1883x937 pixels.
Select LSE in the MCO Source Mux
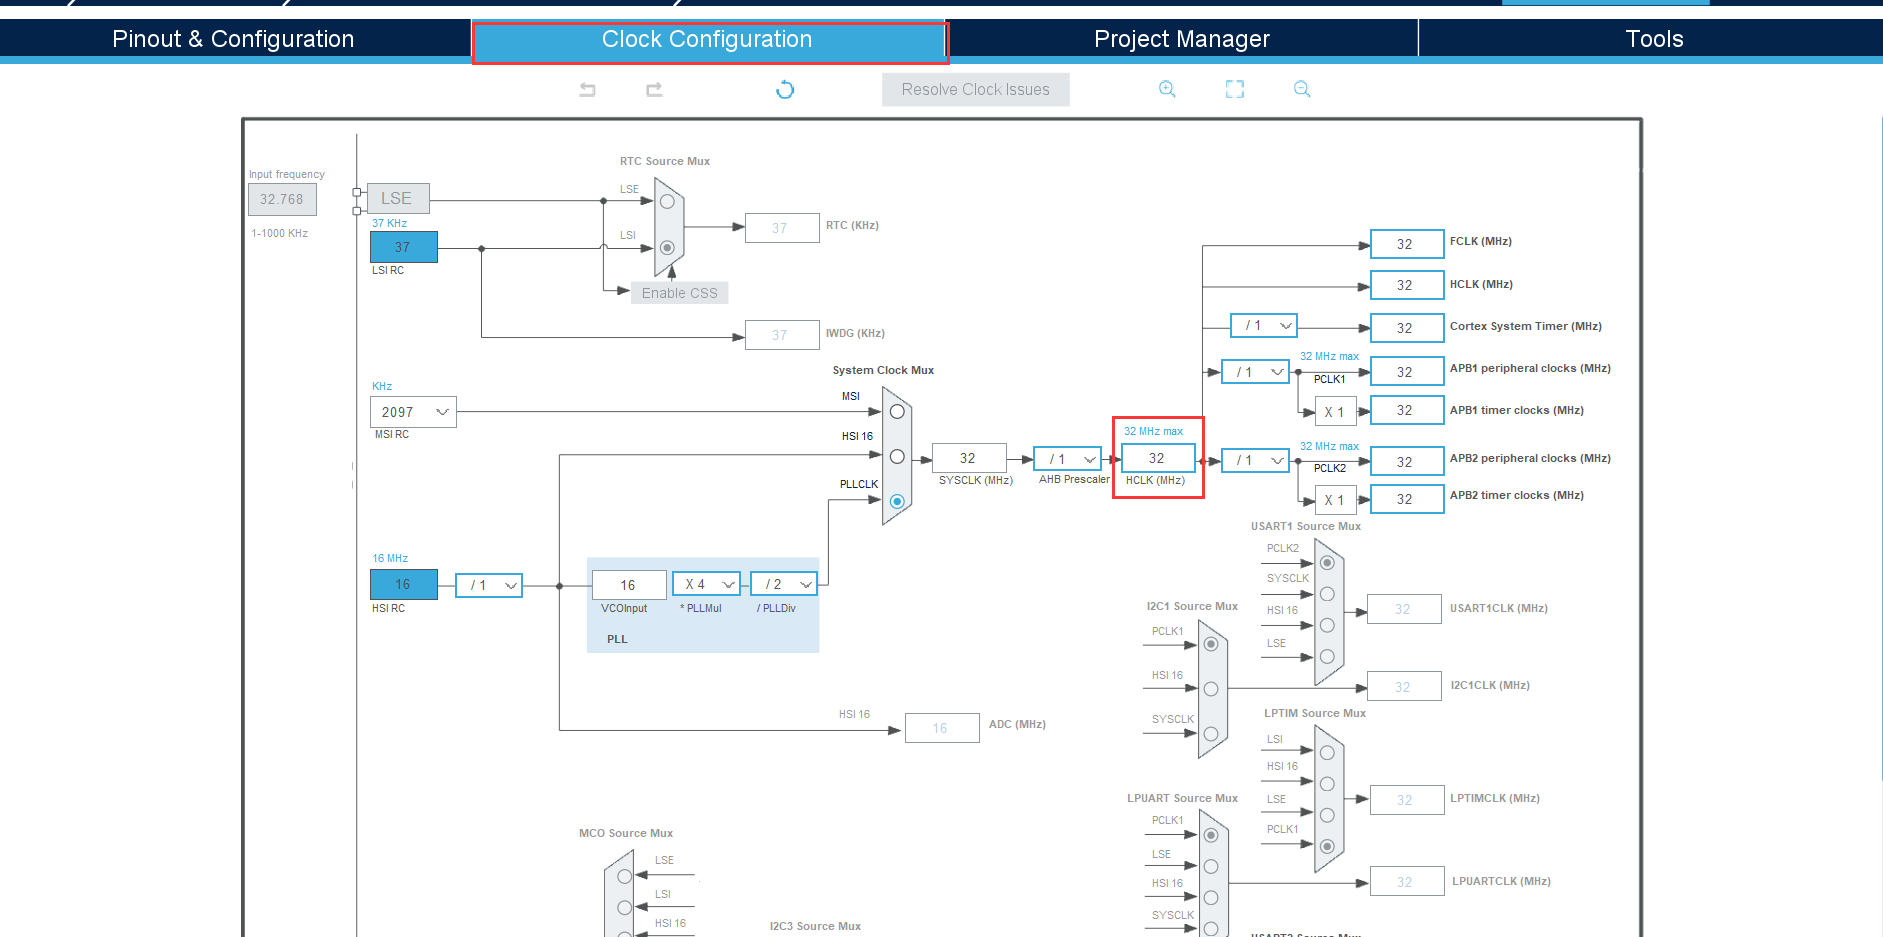[625, 876]
